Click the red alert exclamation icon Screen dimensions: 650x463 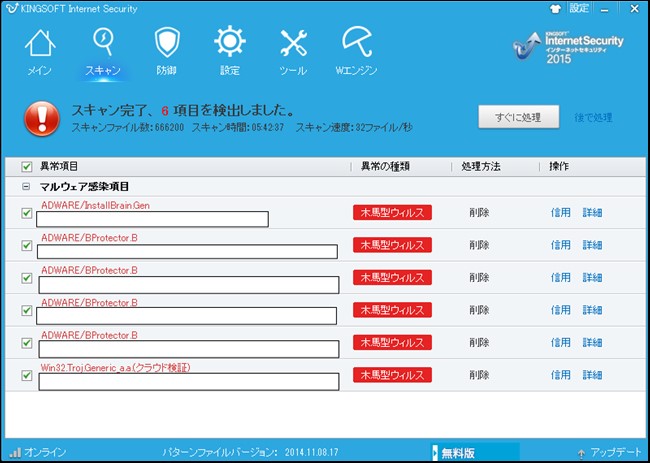[42, 118]
